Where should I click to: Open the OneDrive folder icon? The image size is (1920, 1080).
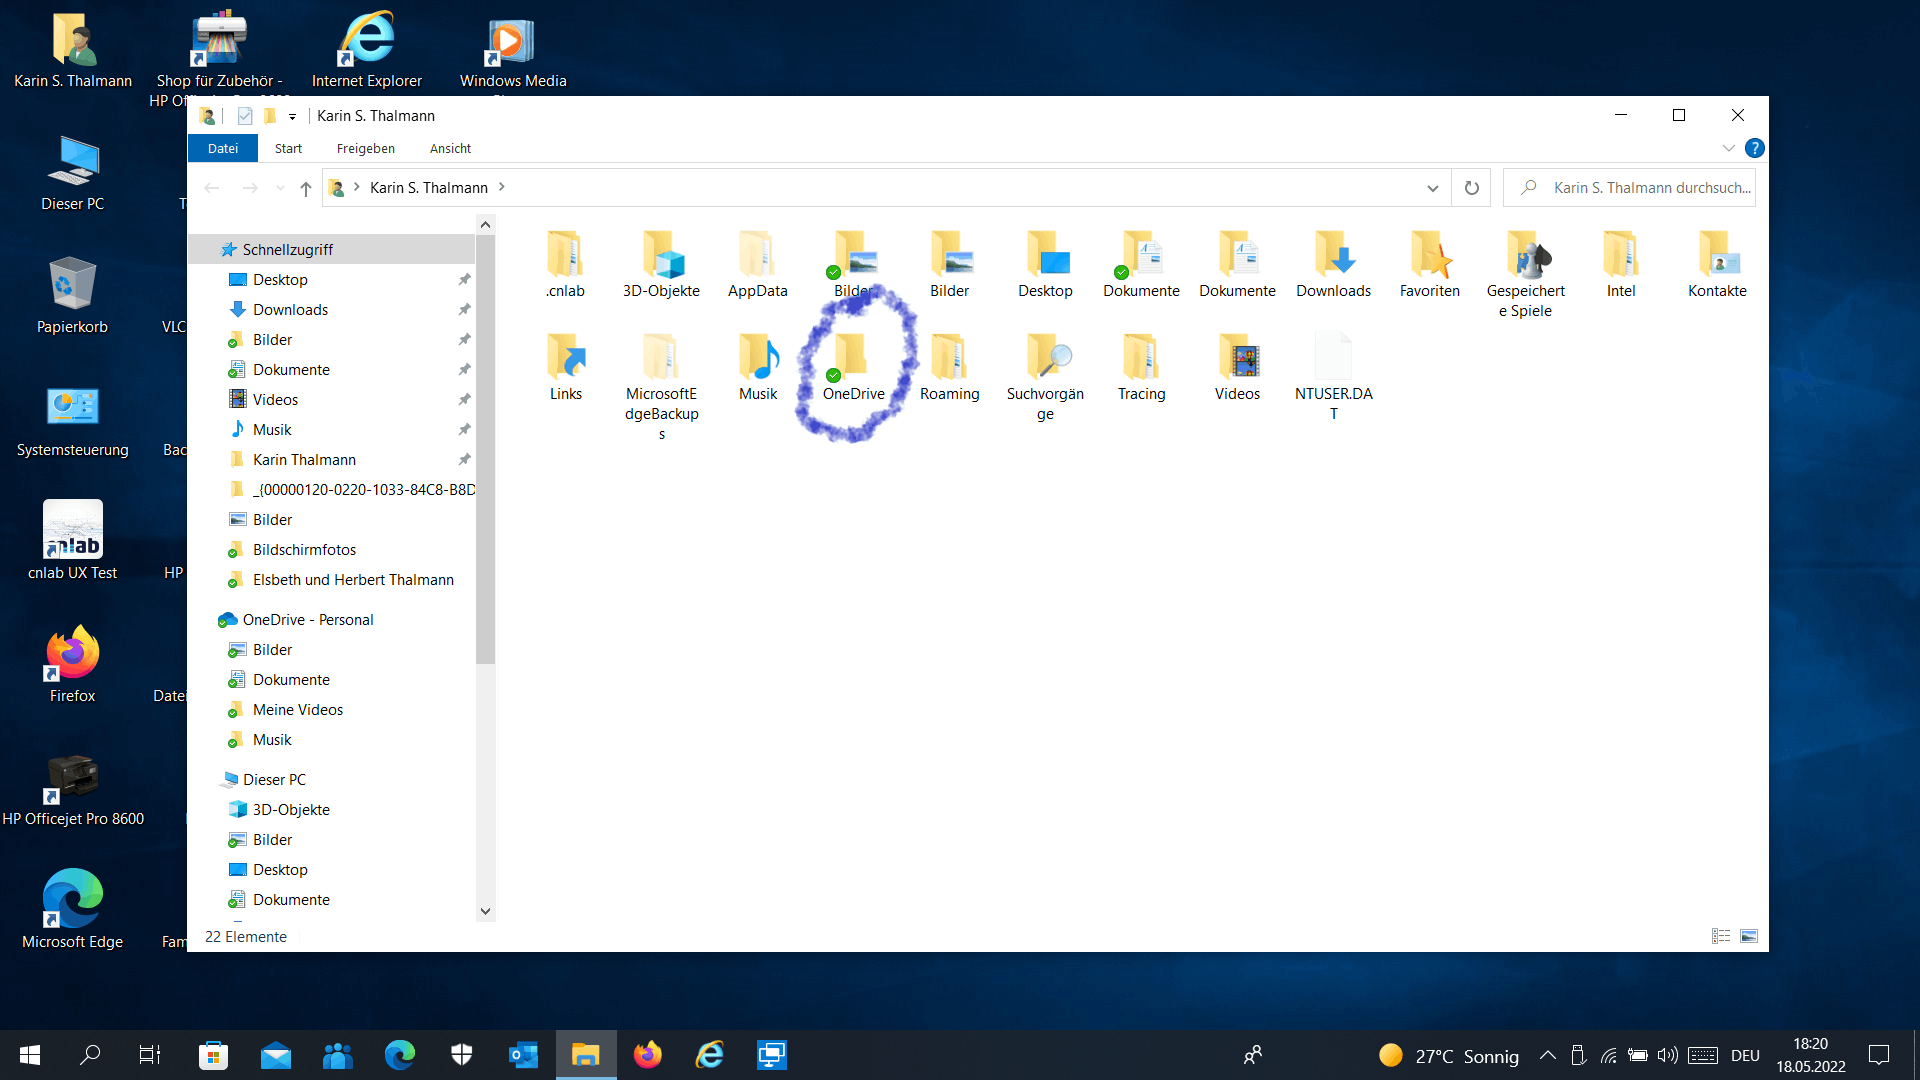point(852,357)
